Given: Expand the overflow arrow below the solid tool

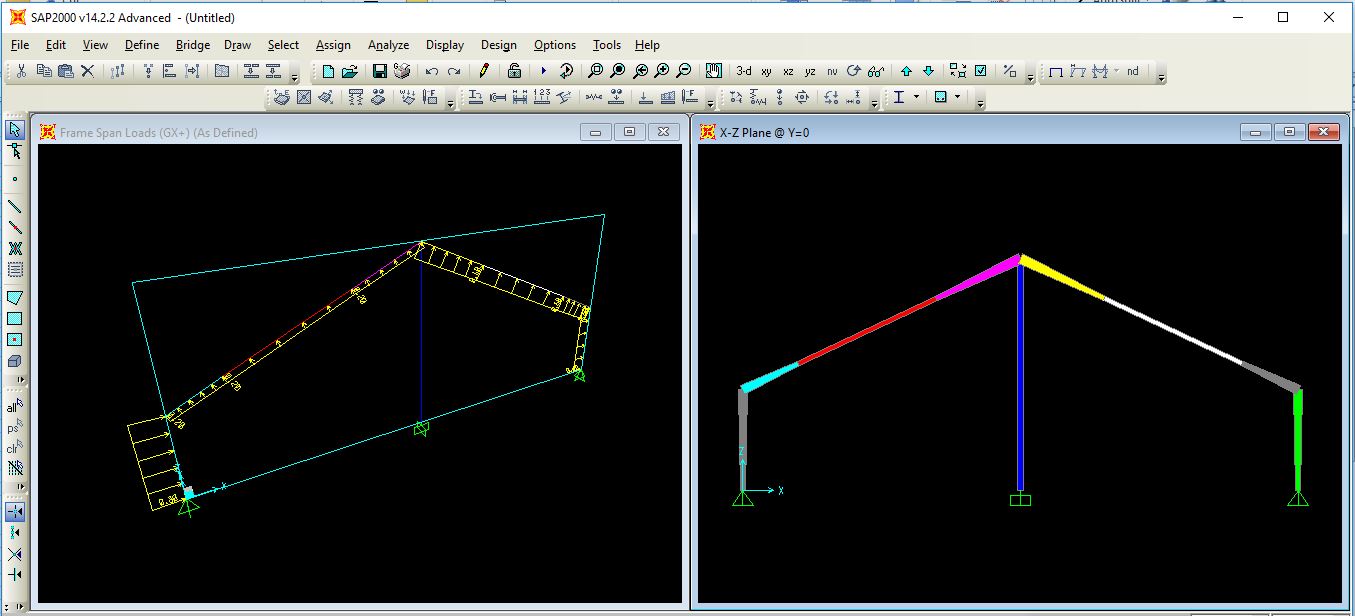Looking at the screenshot, I should tap(22, 380).
